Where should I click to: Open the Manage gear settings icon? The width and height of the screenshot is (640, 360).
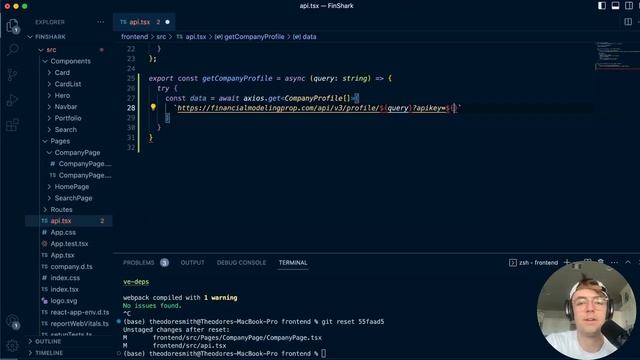(13, 346)
